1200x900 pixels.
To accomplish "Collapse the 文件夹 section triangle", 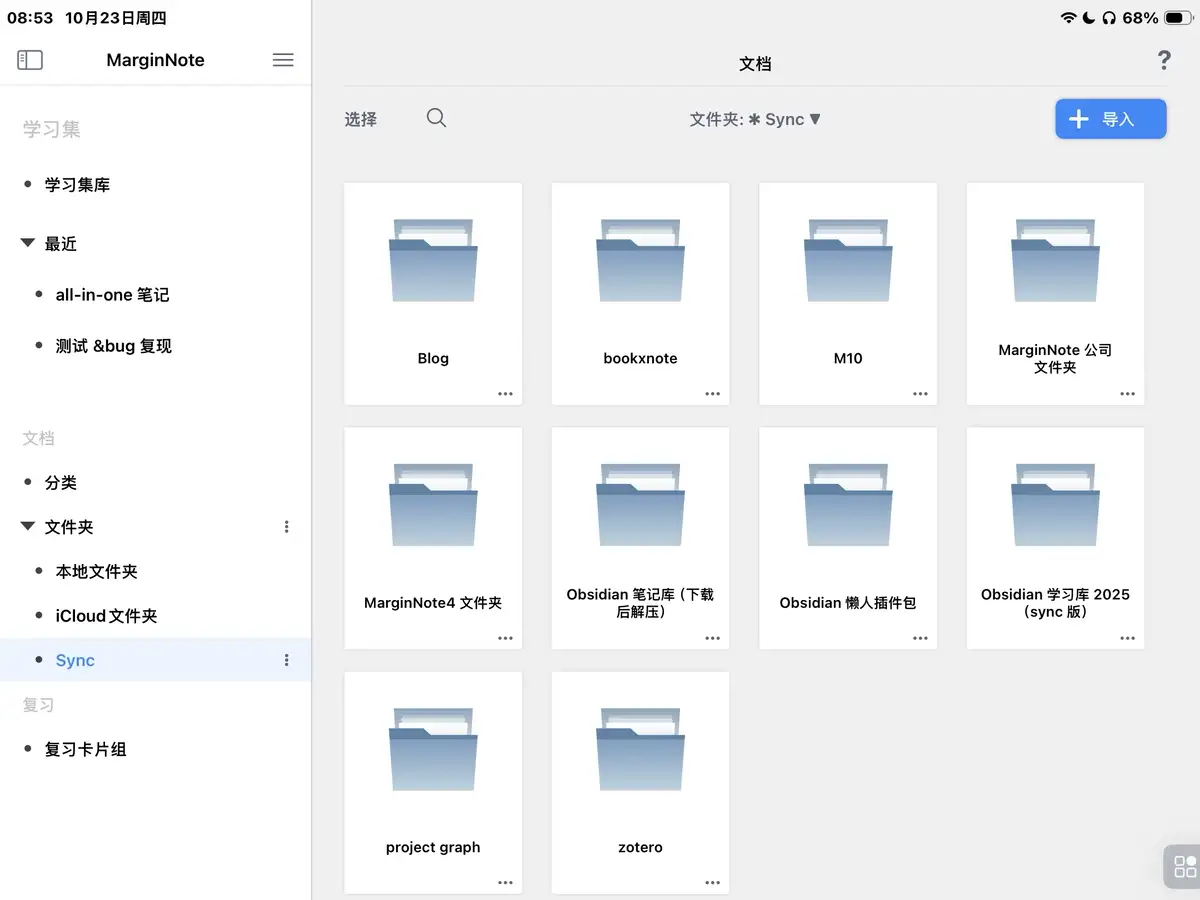I will pyautogui.click(x=28, y=526).
